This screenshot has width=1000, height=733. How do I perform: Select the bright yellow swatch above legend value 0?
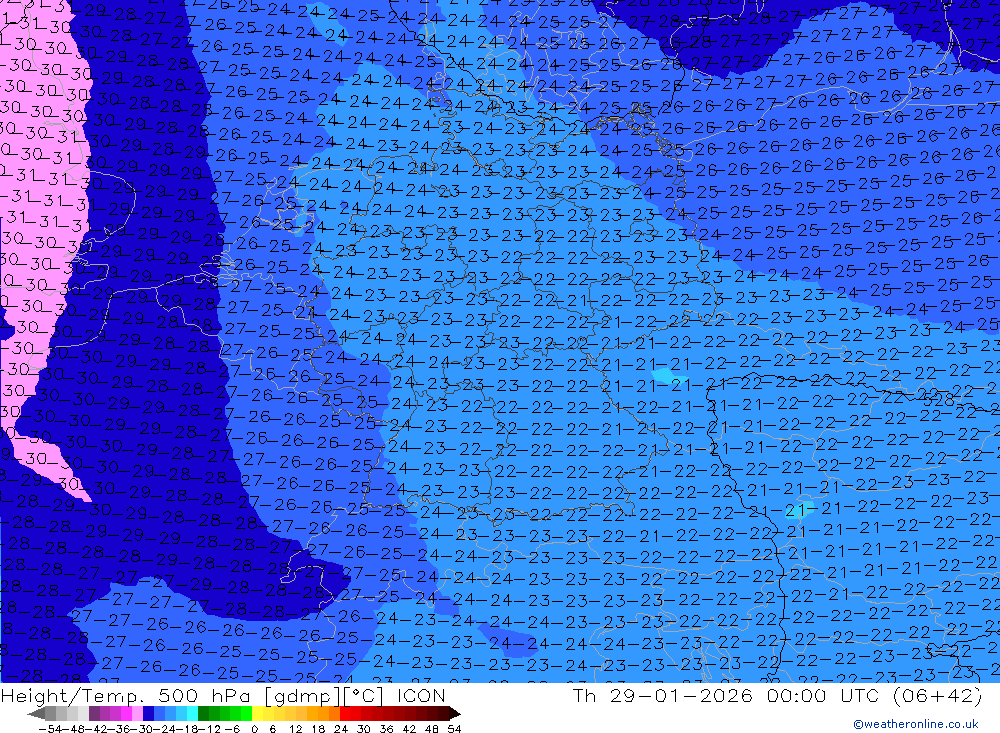258,713
